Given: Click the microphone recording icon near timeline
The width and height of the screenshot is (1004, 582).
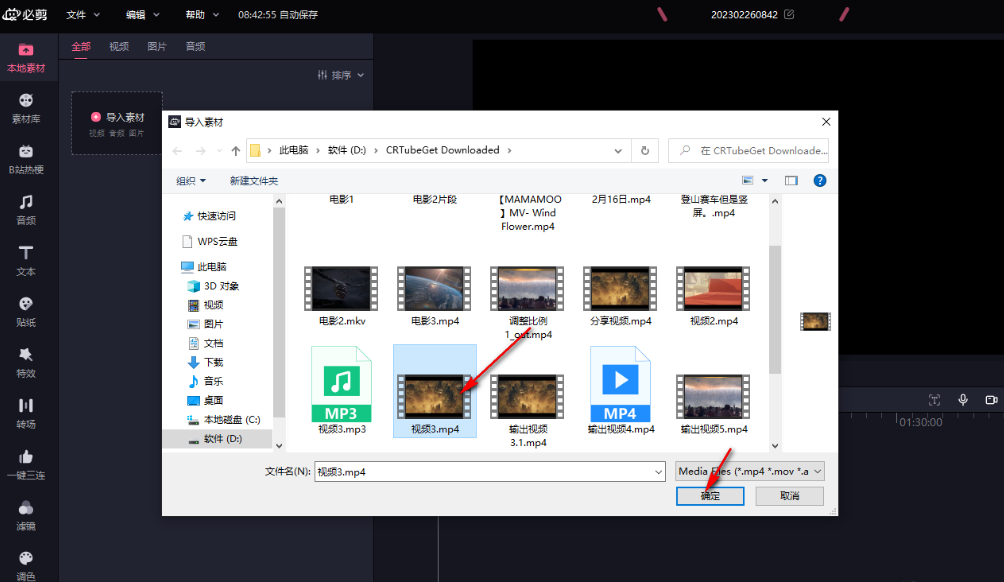Looking at the screenshot, I should click(962, 400).
